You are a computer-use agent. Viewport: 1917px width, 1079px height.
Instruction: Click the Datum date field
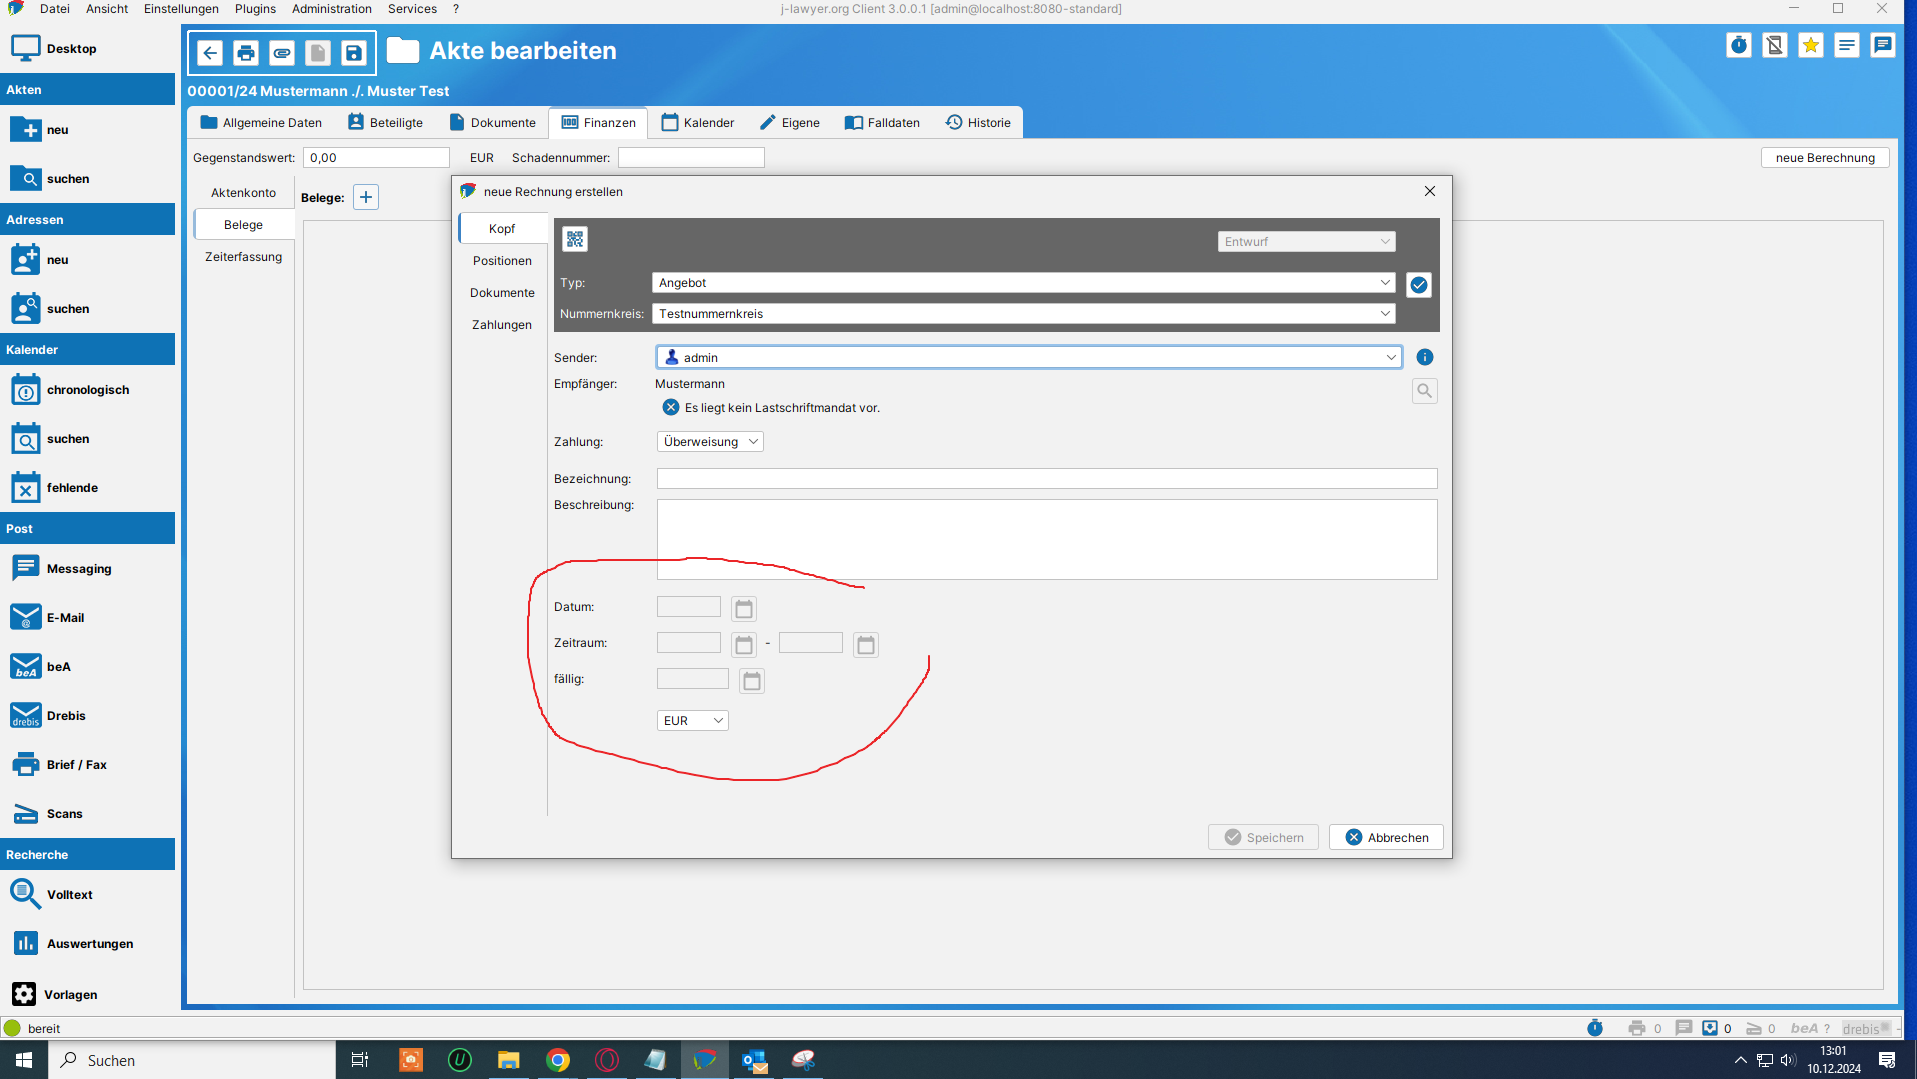[689, 606]
